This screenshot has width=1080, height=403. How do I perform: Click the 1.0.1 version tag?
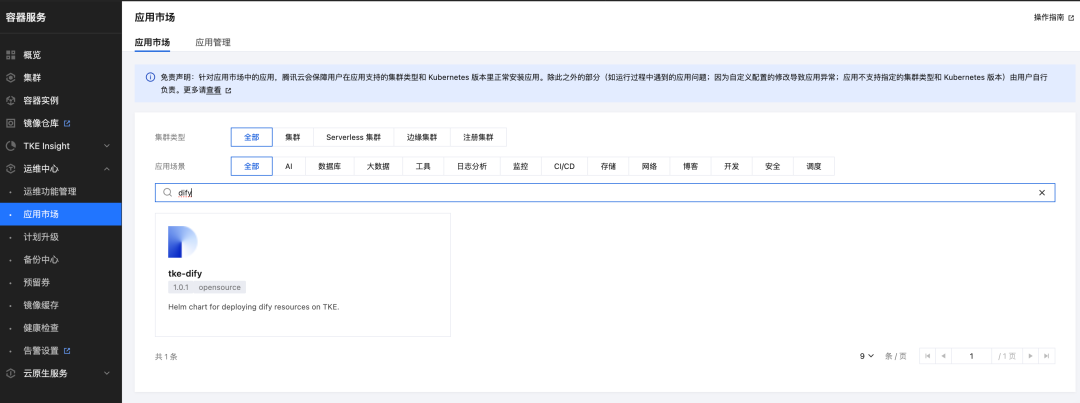click(x=180, y=287)
